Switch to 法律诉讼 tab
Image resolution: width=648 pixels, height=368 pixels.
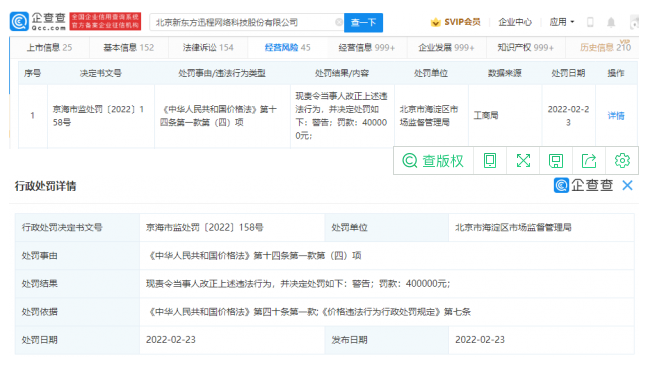(208, 48)
